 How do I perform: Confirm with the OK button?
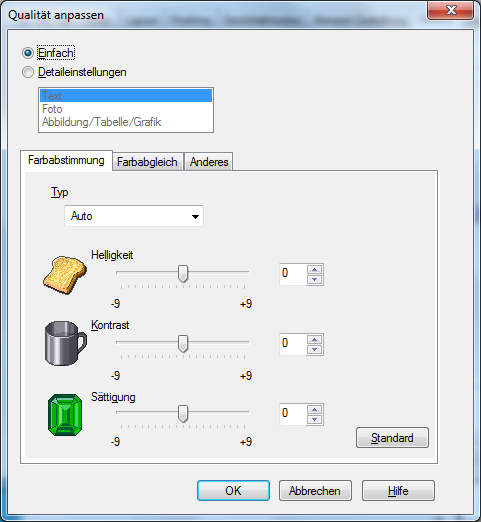coord(233,490)
